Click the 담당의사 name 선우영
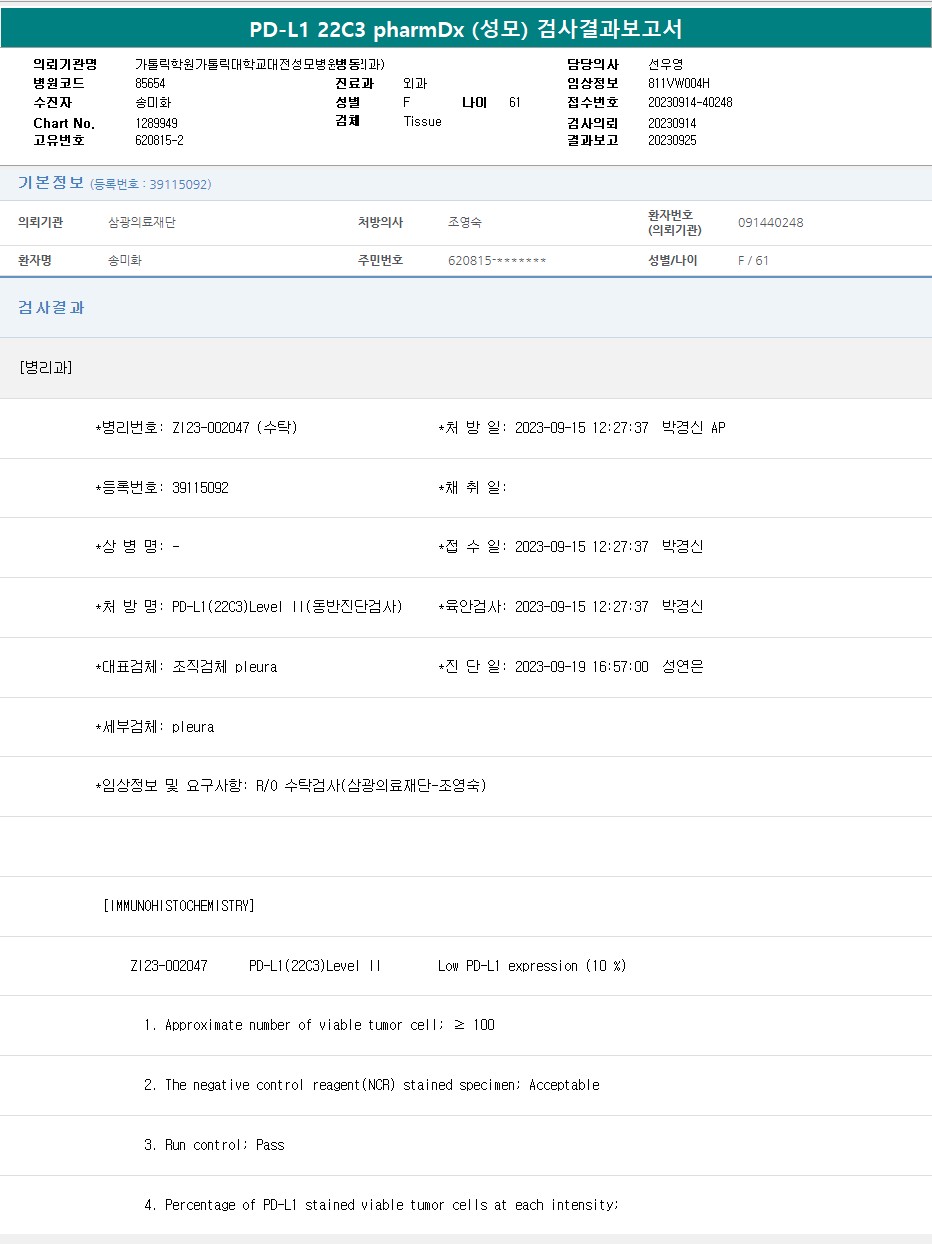932x1244 pixels. 665,65
